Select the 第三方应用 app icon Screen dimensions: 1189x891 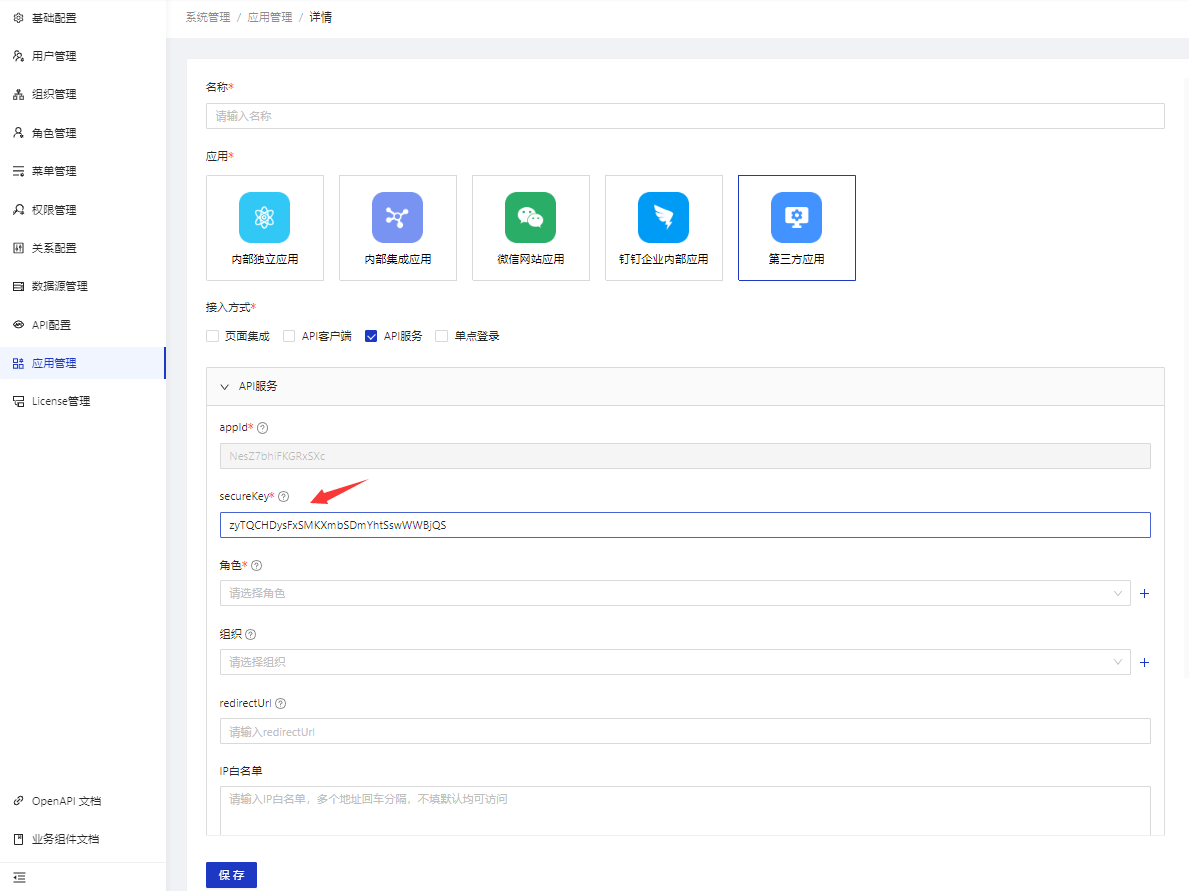pos(796,218)
